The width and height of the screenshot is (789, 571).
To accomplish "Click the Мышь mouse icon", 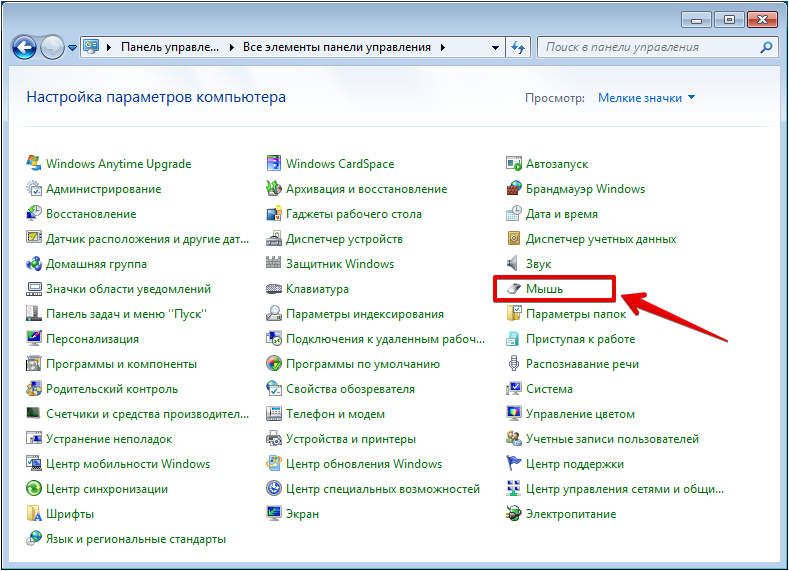I will 514,288.
